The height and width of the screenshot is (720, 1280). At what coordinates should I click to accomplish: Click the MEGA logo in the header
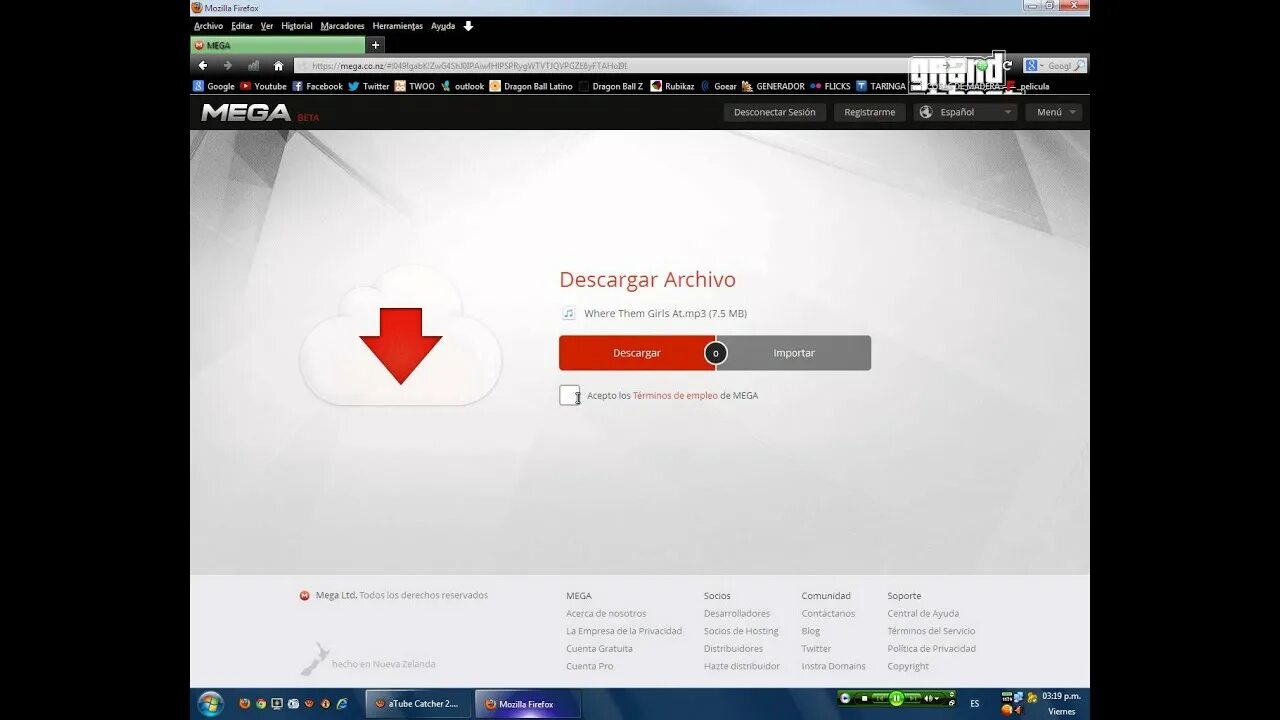click(246, 112)
